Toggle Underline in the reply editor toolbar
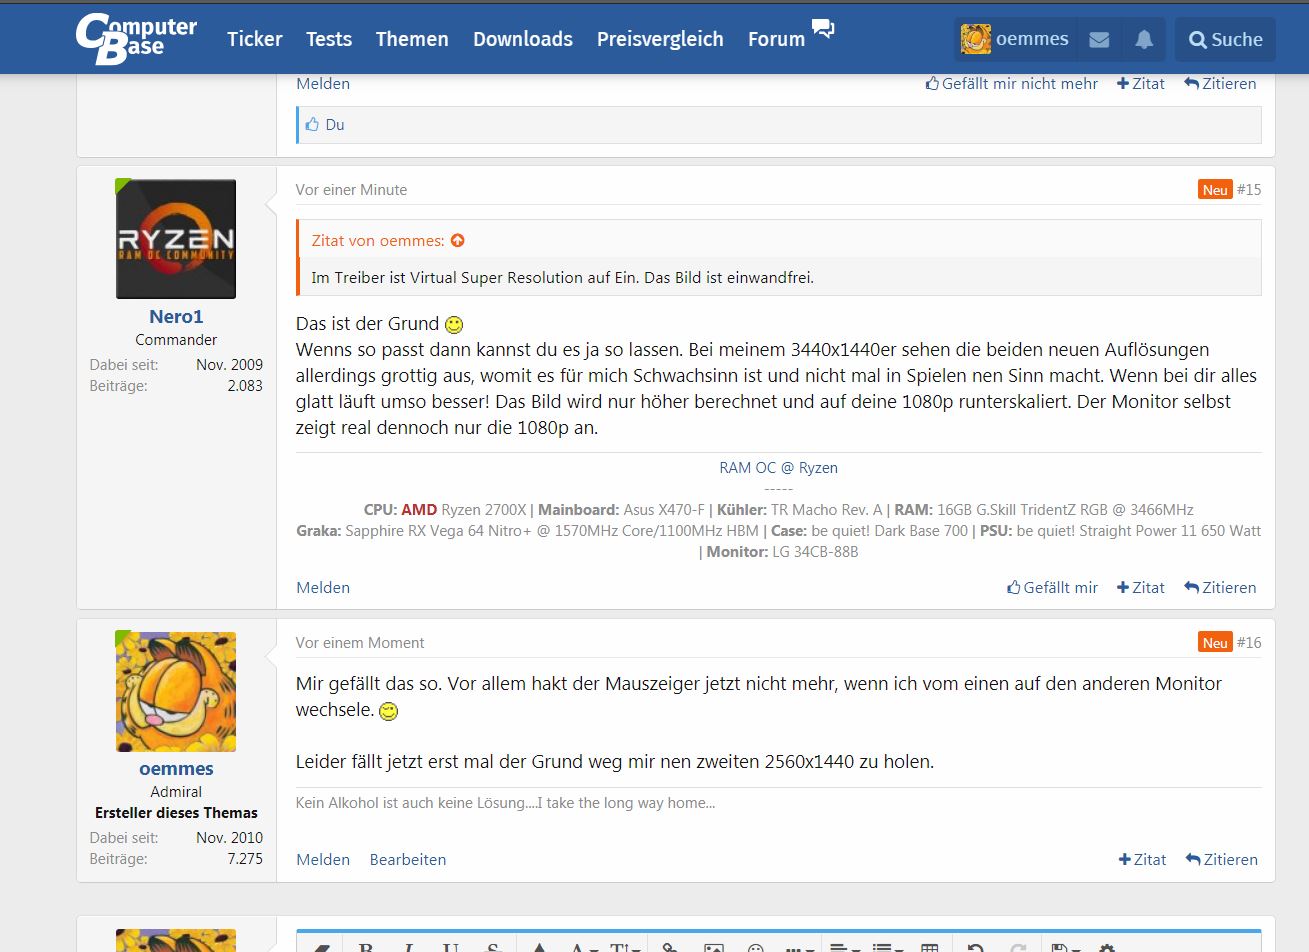Image resolution: width=1309 pixels, height=952 pixels. [450, 946]
